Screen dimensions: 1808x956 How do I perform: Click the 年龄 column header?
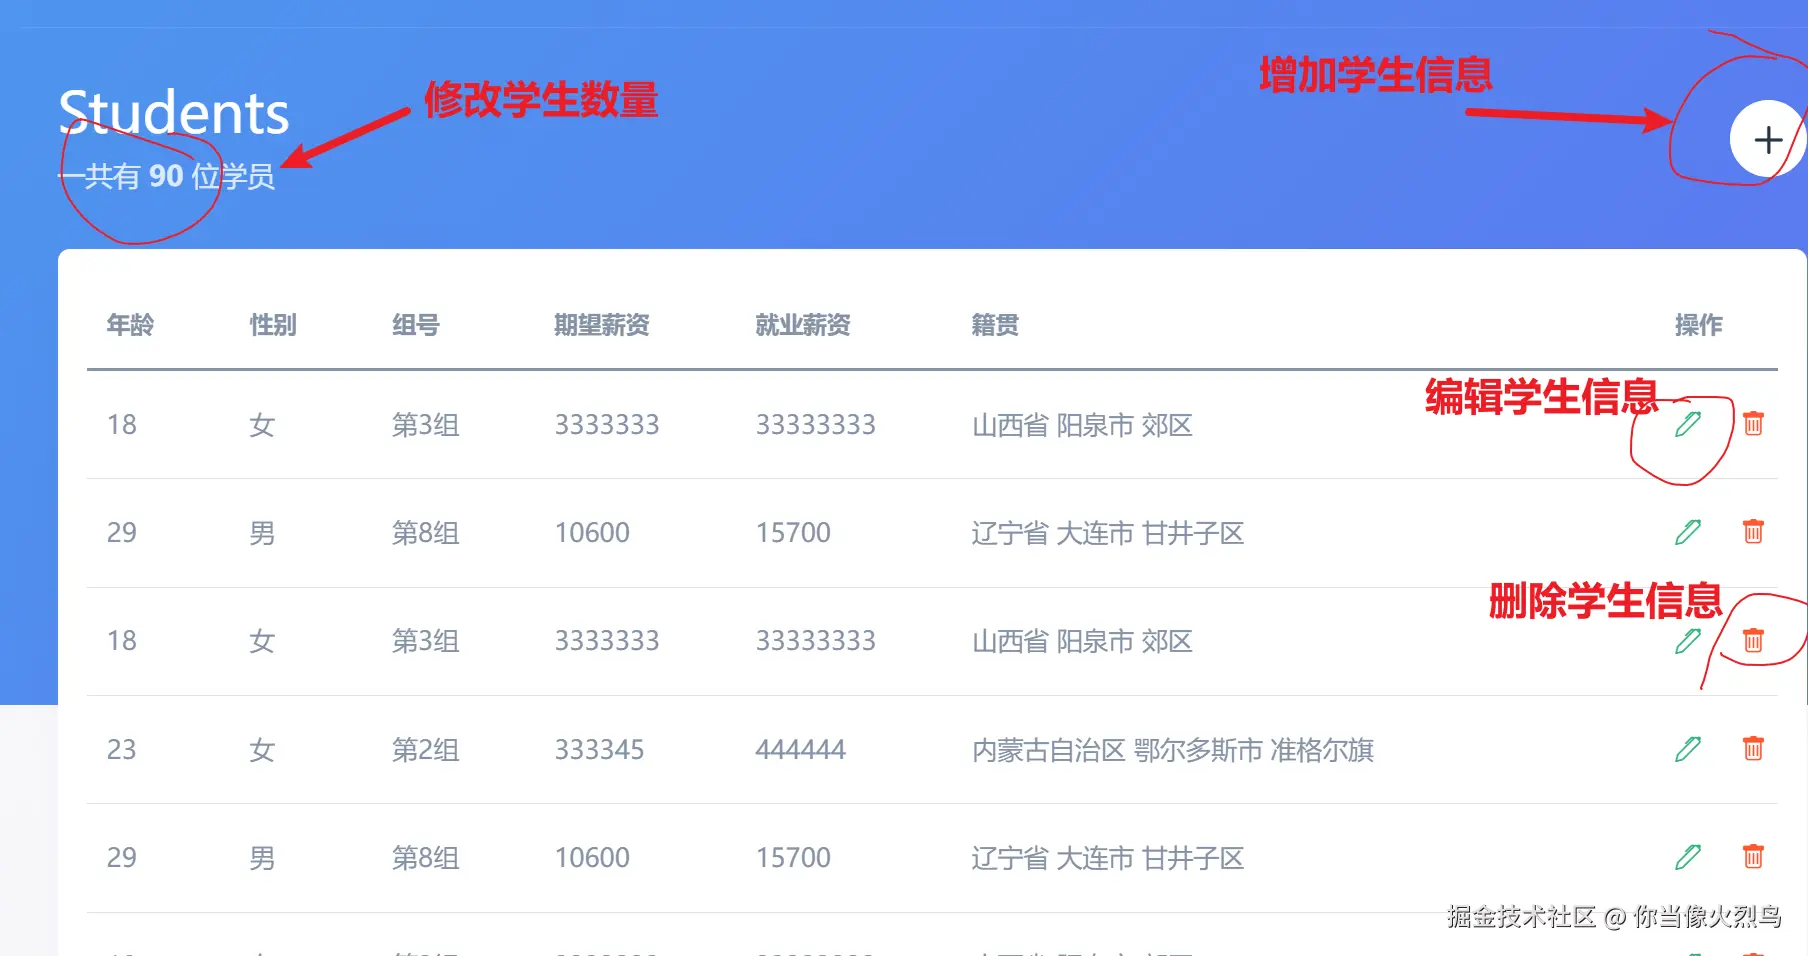coord(130,325)
